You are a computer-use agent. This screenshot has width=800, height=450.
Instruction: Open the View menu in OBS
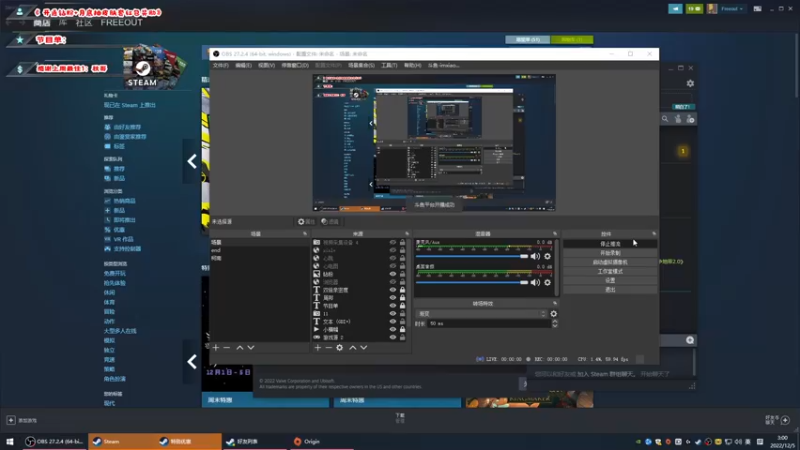pos(266,65)
